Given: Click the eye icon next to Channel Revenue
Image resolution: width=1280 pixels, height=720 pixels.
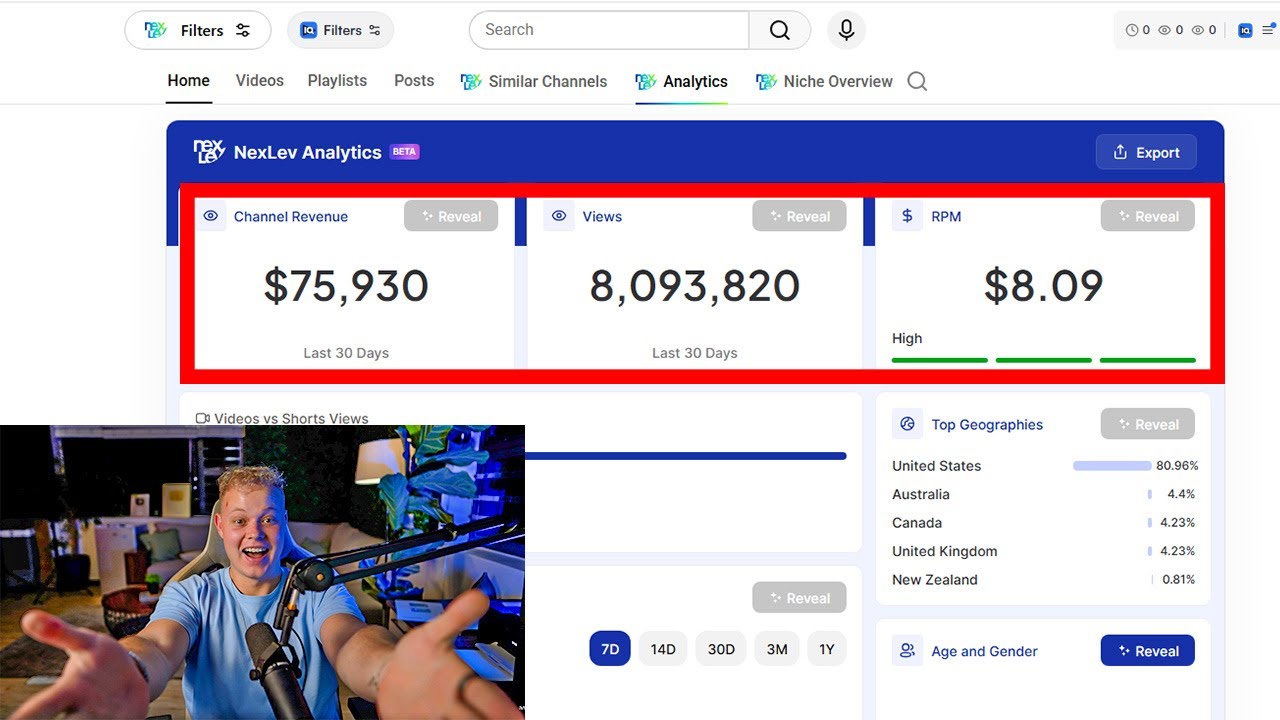Looking at the screenshot, I should pos(211,216).
